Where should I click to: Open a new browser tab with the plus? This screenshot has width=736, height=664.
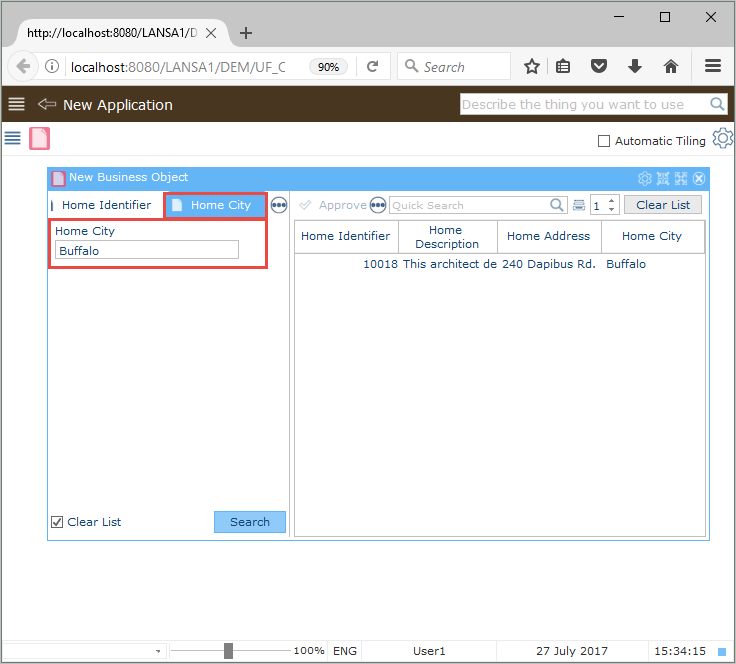pyautogui.click(x=245, y=33)
